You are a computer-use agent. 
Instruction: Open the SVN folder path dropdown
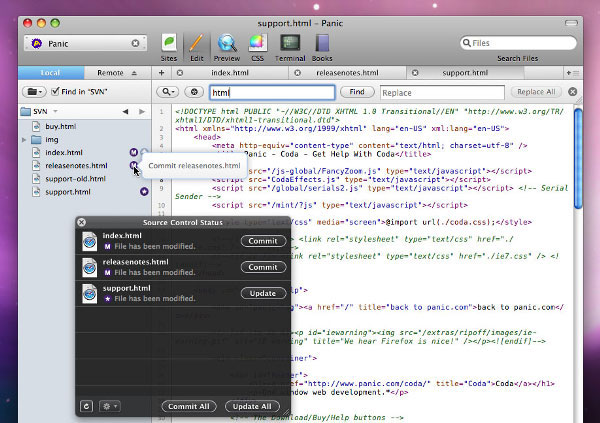point(39,111)
